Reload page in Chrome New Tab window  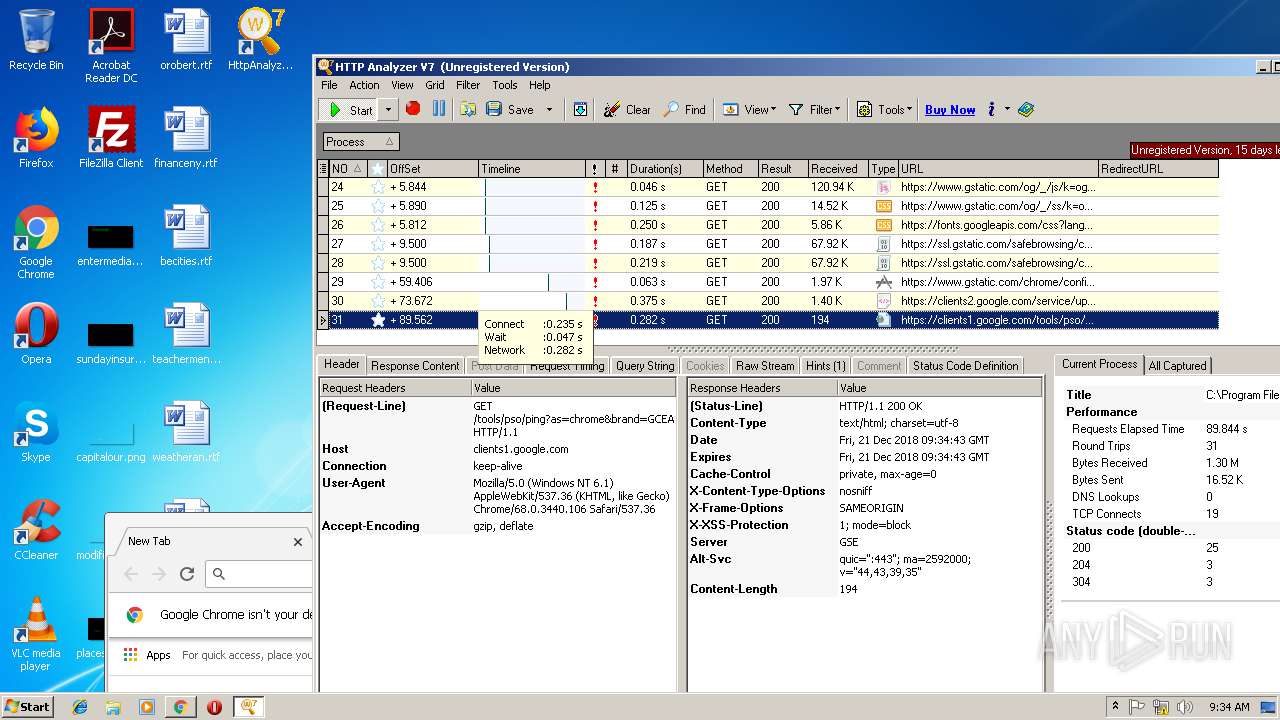point(186,574)
